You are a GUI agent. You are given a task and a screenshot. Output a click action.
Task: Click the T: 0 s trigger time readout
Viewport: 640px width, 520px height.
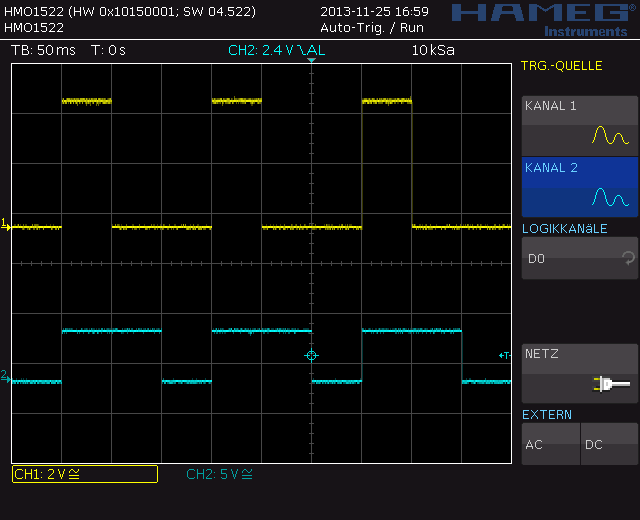108,50
